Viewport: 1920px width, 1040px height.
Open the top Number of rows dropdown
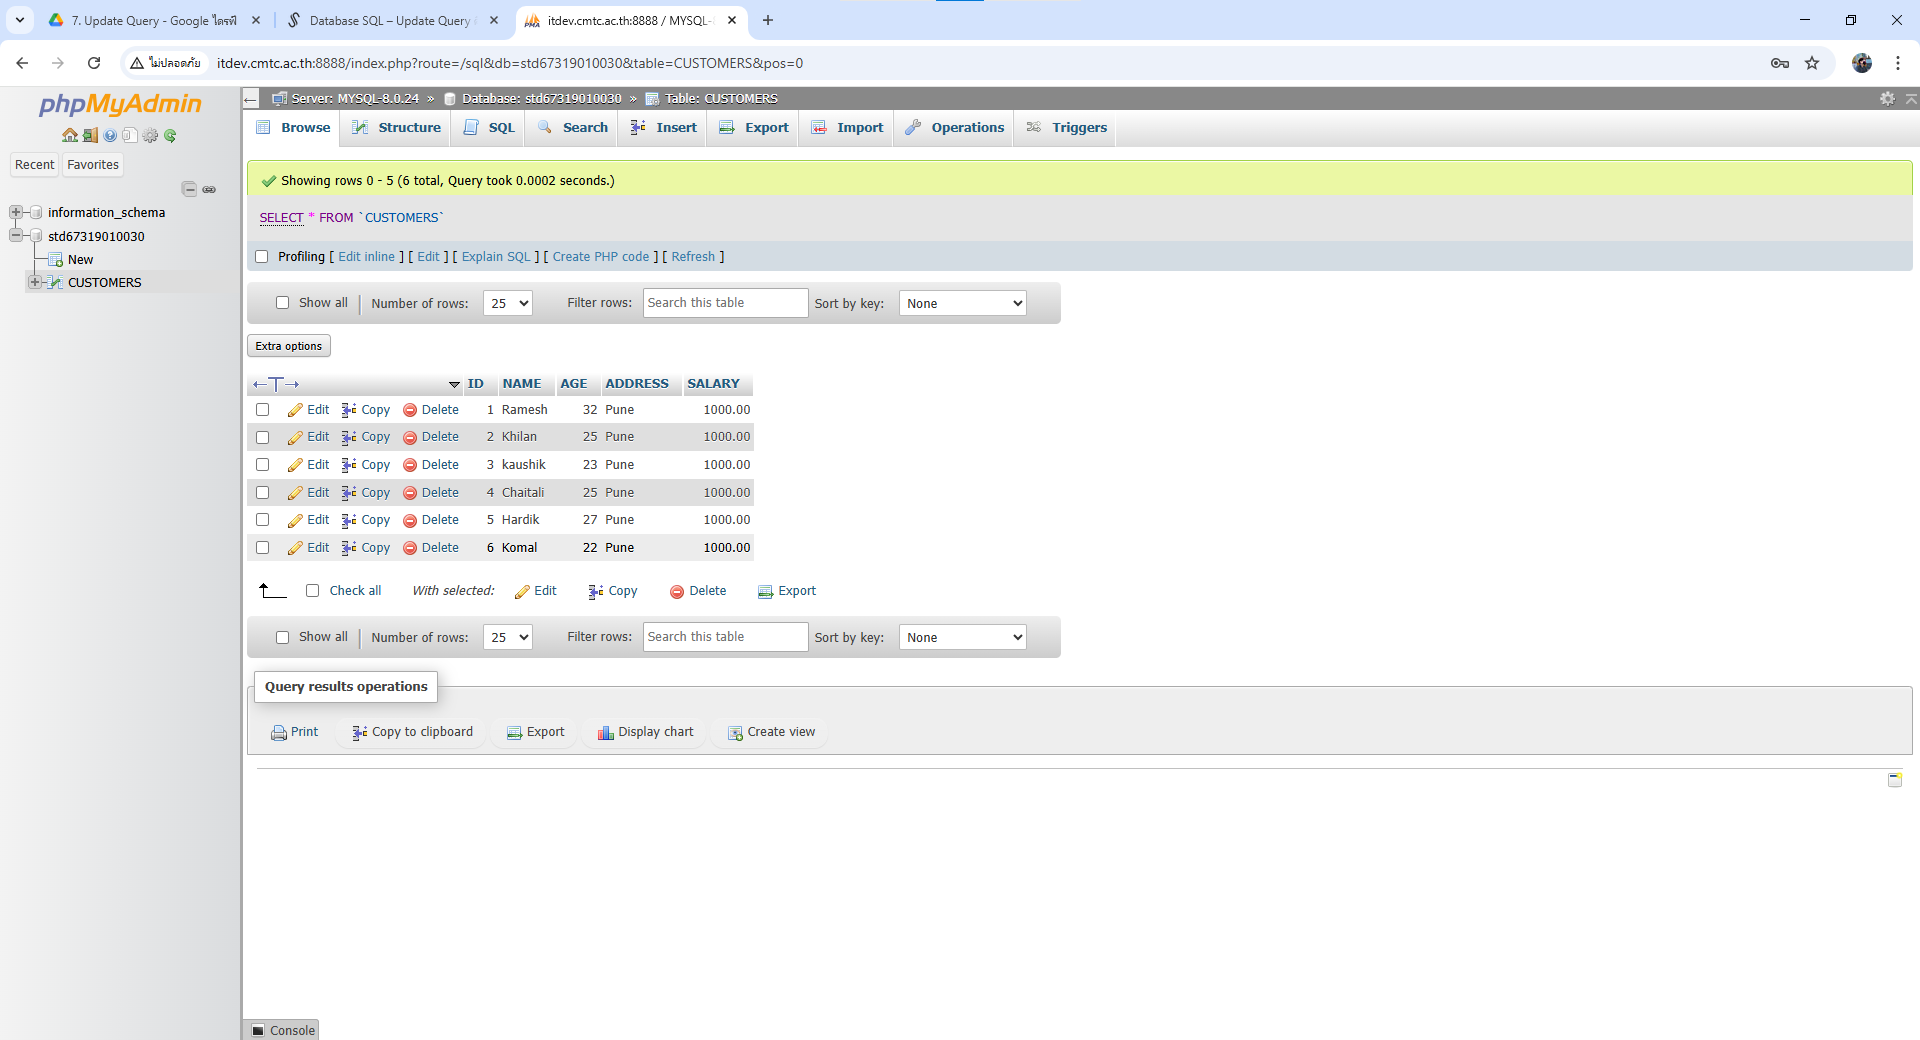click(x=508, y=303)
